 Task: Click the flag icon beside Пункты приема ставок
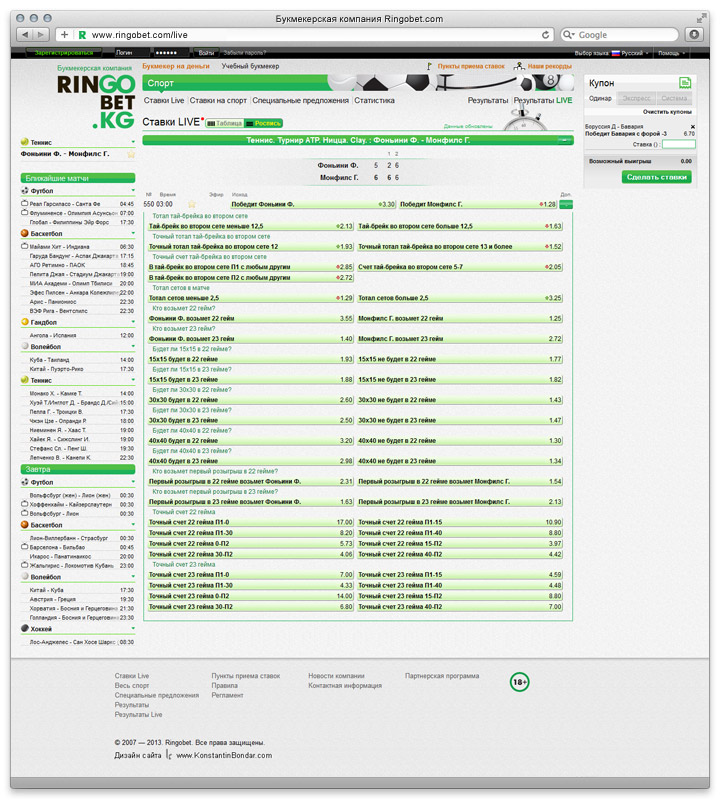click(x=429, y=66)
